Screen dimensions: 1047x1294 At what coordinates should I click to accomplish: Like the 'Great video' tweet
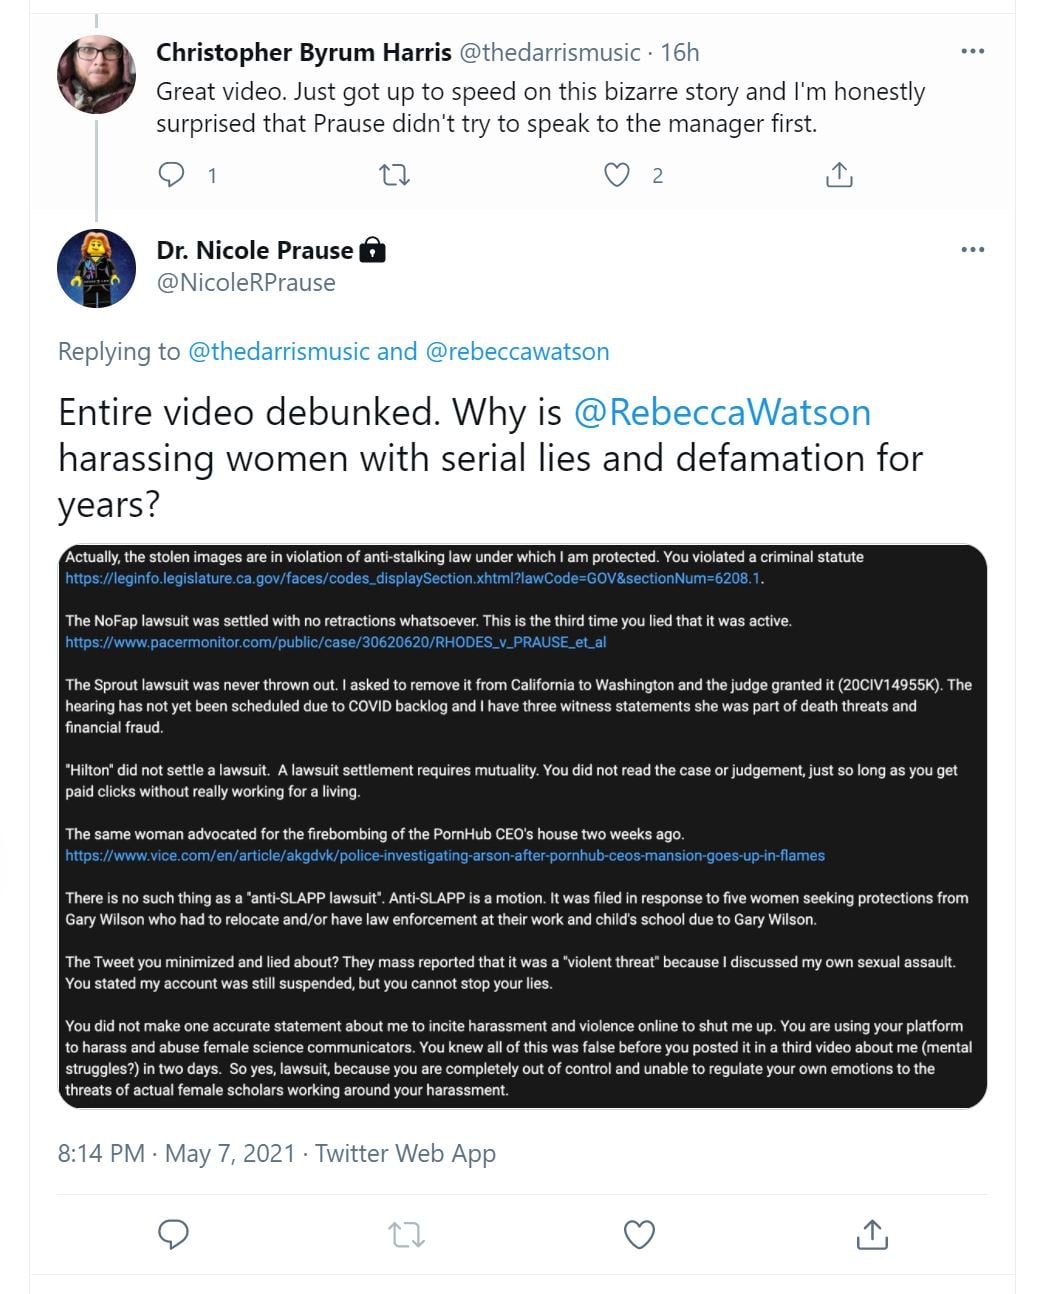(617, 175)
